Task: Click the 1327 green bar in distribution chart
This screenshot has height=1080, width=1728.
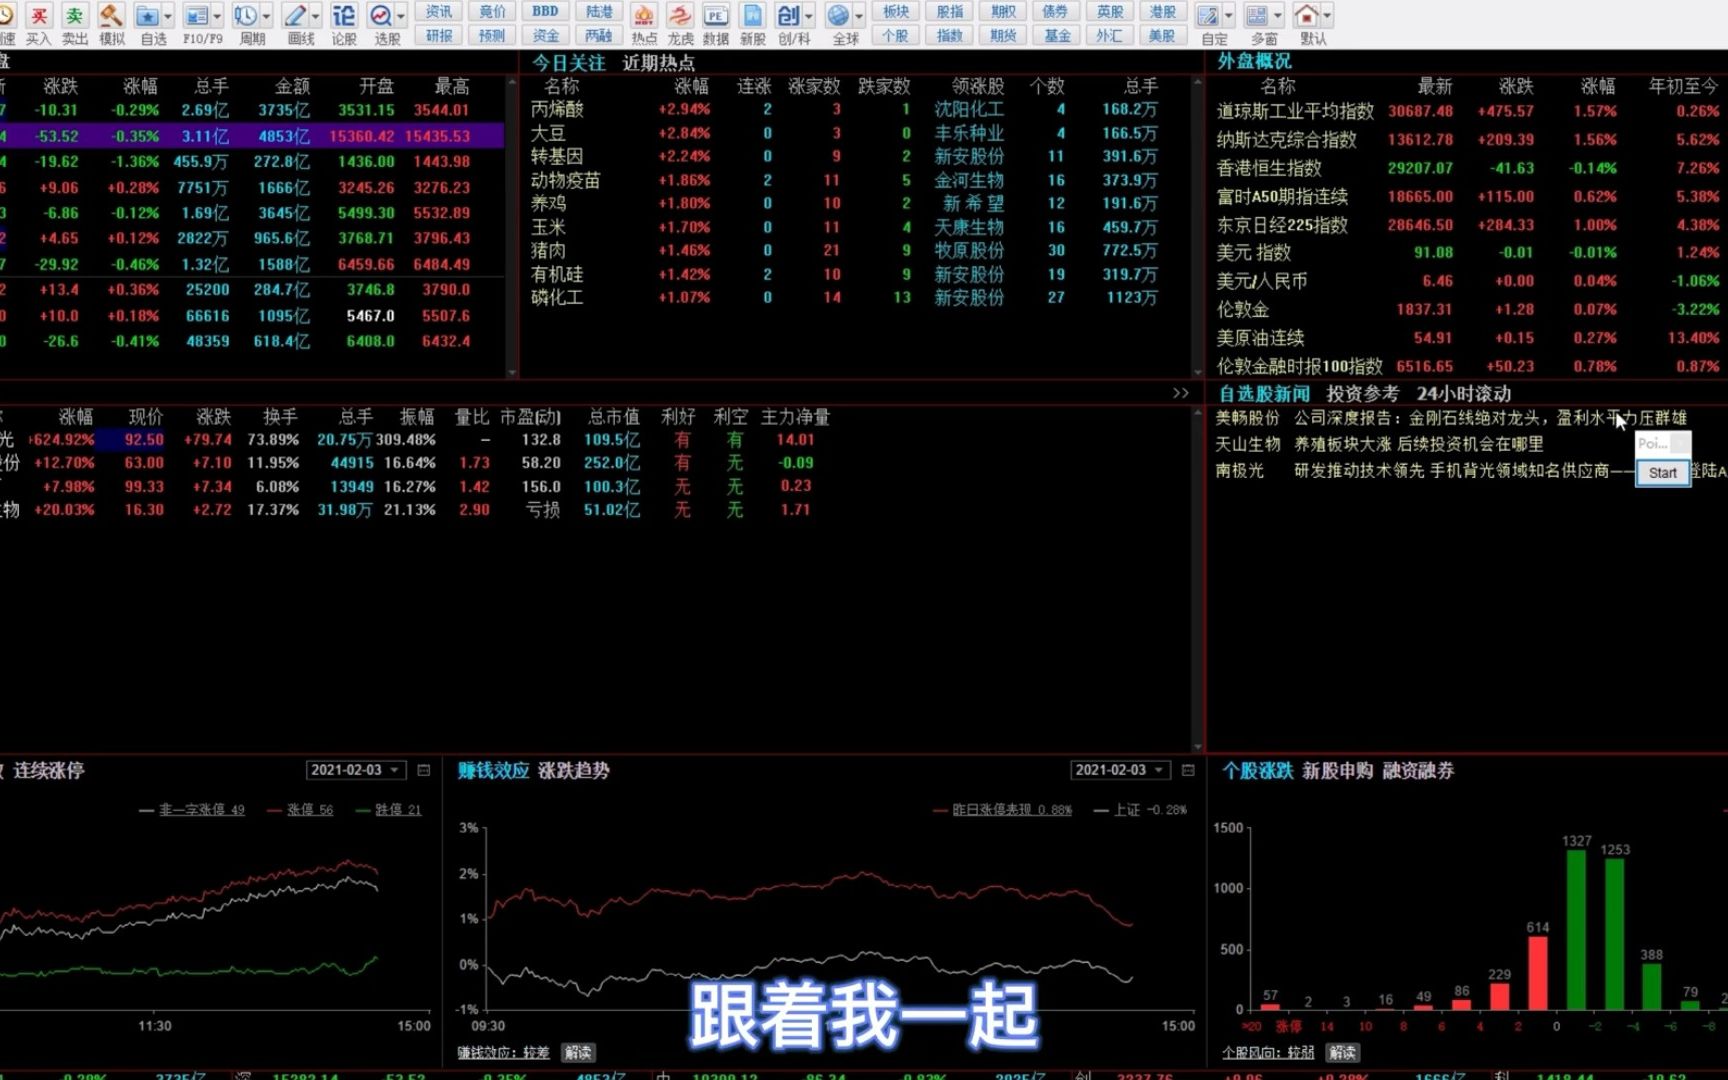Action: point(1576,929)
